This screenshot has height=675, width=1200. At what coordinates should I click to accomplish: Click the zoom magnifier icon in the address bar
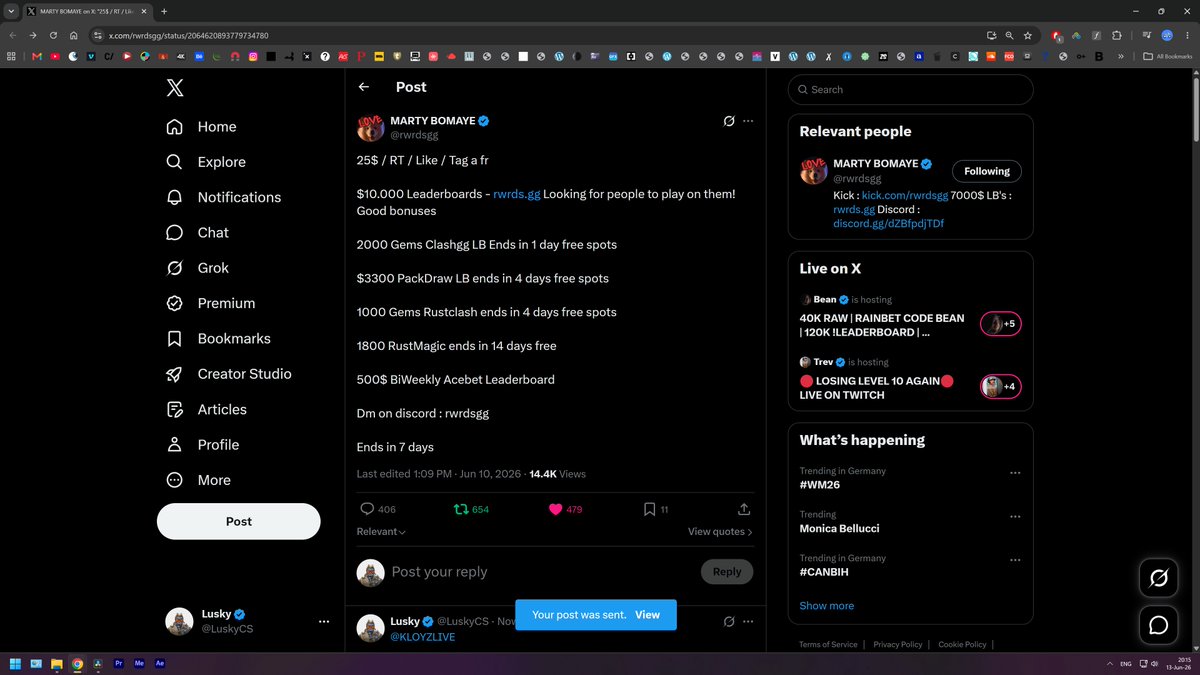tap(1008, 35)
